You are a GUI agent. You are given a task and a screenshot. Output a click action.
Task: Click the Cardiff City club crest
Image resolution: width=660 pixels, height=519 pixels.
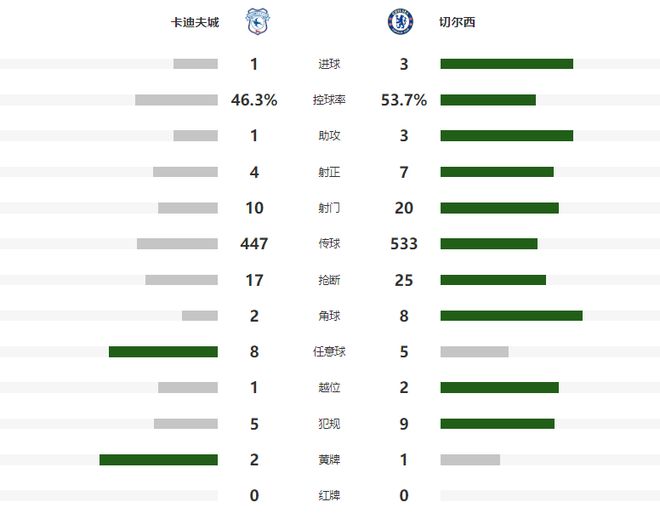256,22
